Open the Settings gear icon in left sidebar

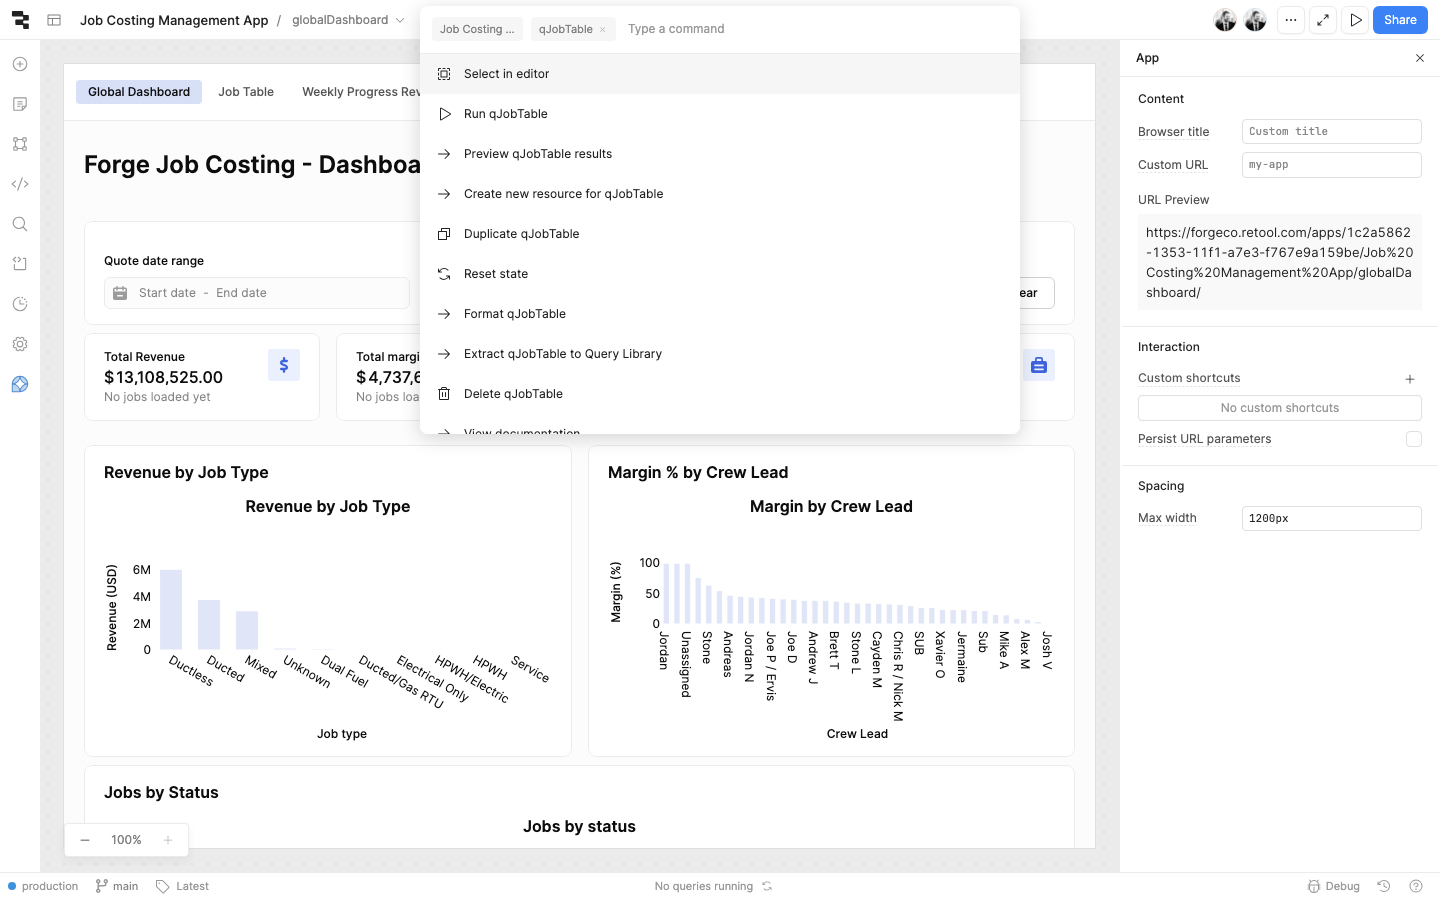20,344
